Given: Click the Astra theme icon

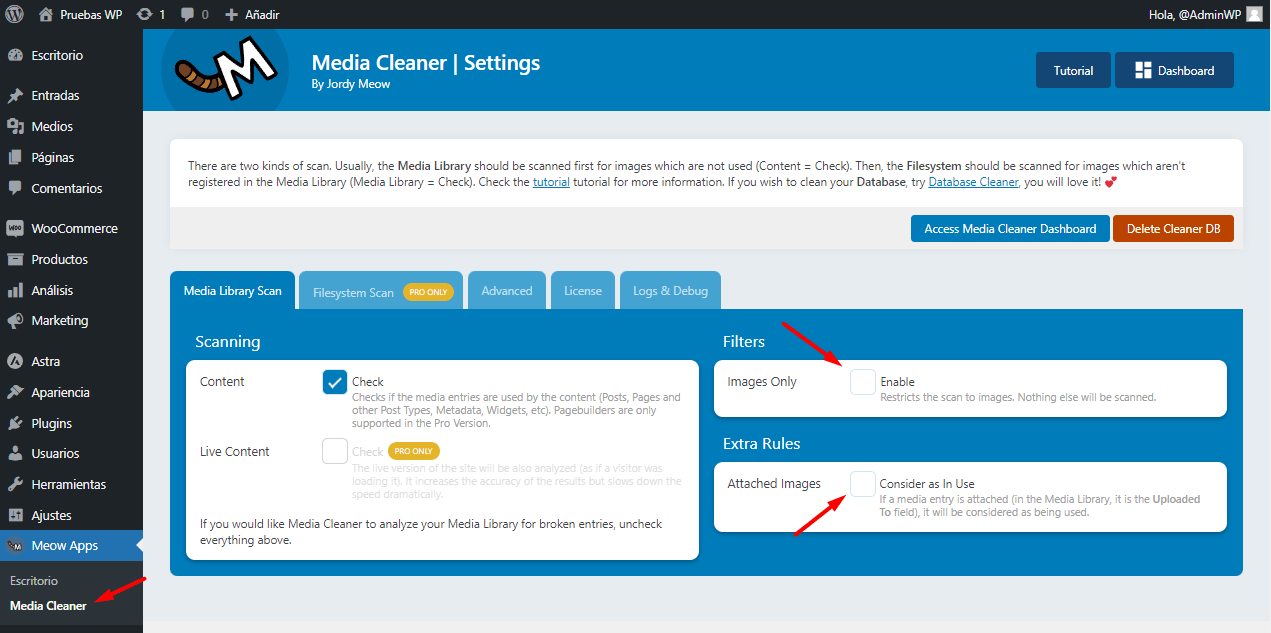Looking at the screenshot, I should [x=15, y=361].
